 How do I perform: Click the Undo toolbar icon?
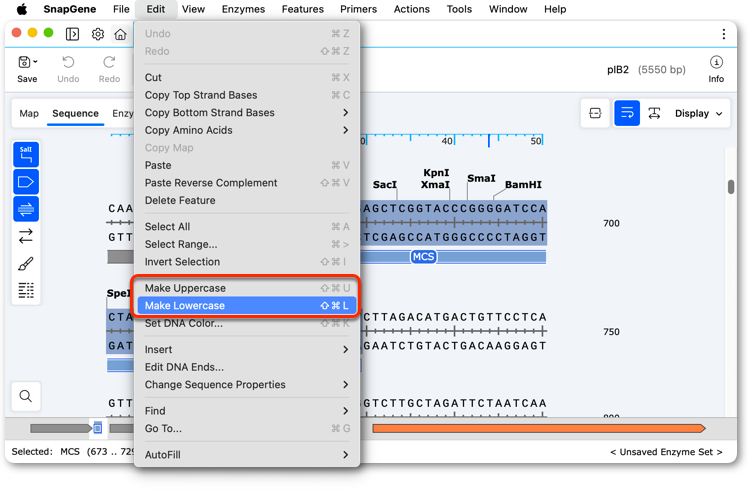coord(68,69)
